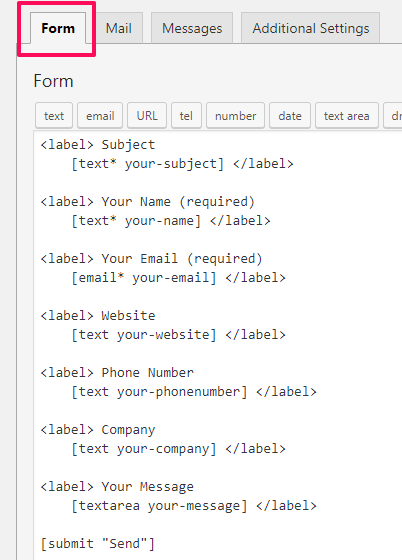Screen dimensions: 402x560
Task: Insert a date field tag
Action: tap(290, 116)
